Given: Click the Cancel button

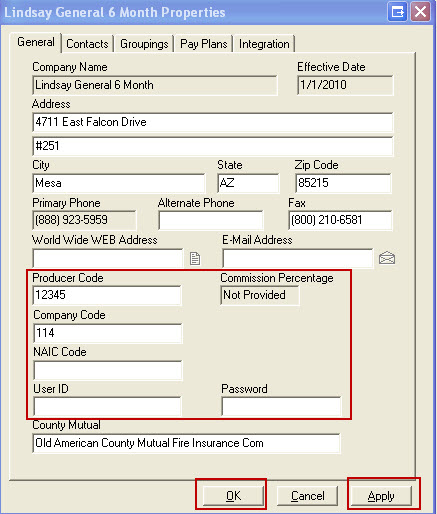Looking at the screenshot, I should coord(307,496).
